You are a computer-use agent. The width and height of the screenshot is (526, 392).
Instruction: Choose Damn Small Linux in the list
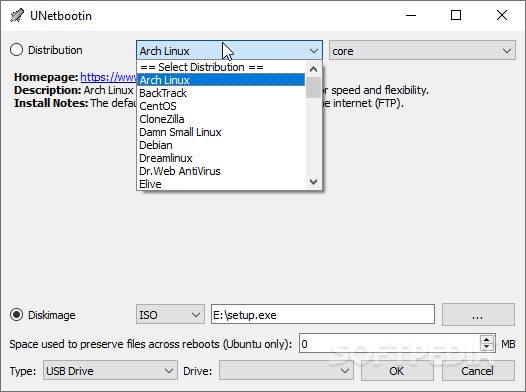click(221, 132)
